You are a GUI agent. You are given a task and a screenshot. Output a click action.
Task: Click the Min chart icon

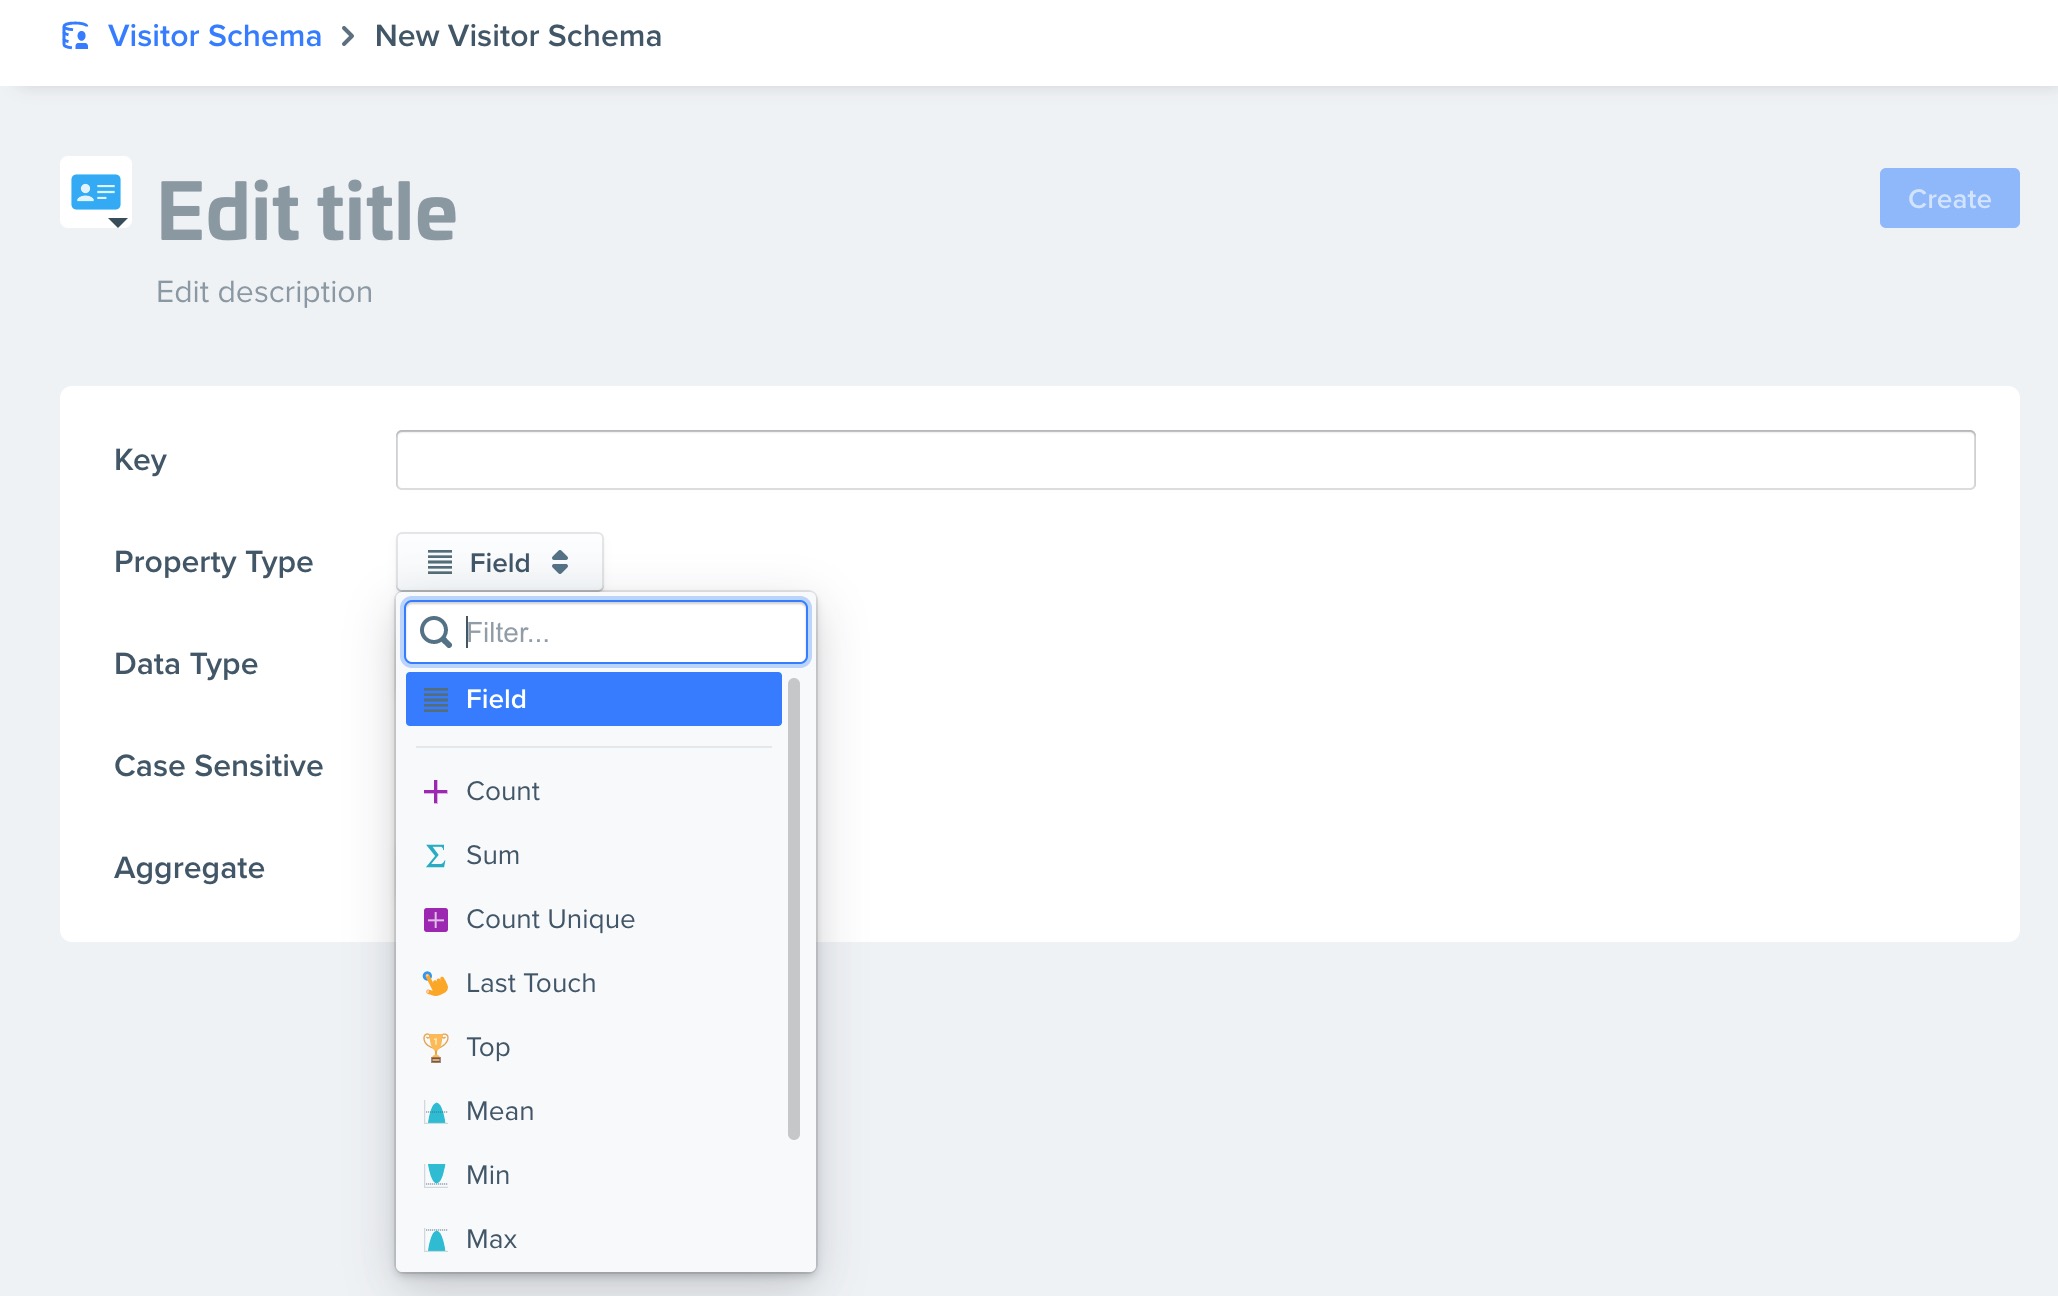coord(435,1176)
